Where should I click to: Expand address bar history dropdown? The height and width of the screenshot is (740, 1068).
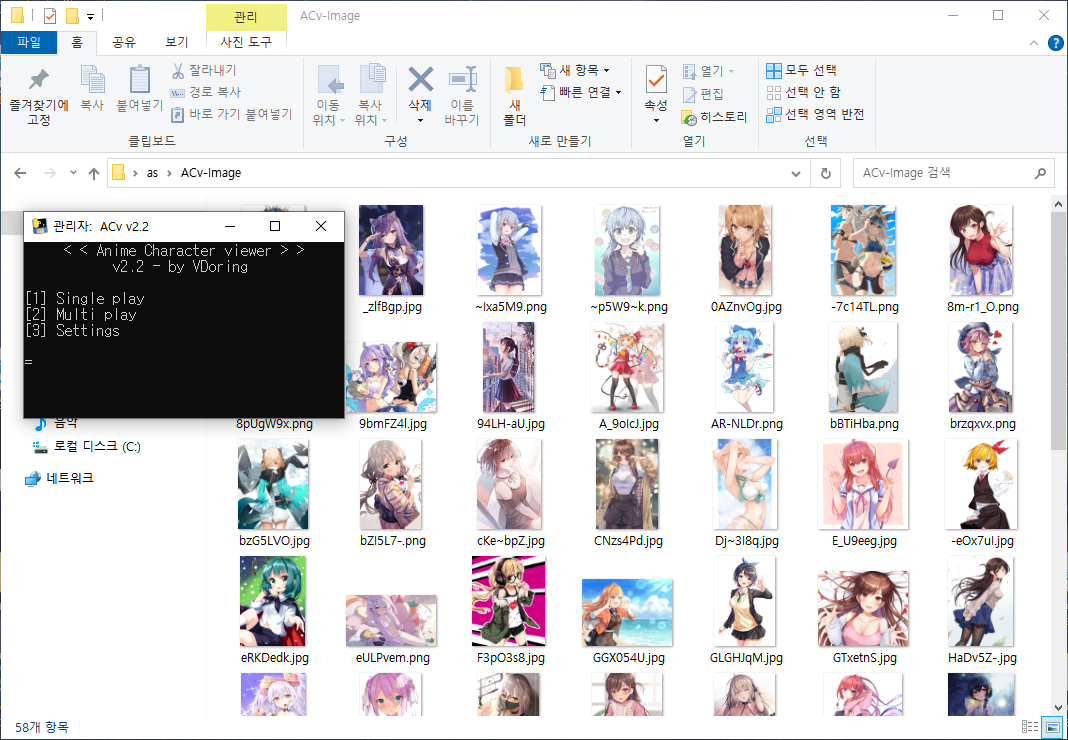pos(796,173)
